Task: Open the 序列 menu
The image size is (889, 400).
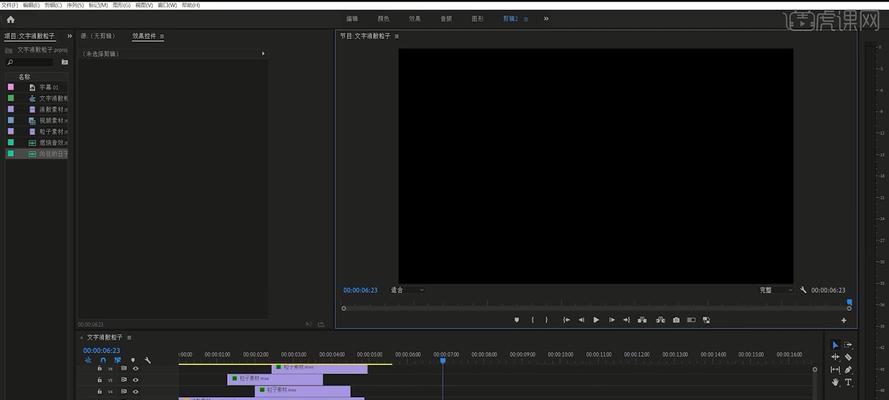Action: (x=75, y=5)
